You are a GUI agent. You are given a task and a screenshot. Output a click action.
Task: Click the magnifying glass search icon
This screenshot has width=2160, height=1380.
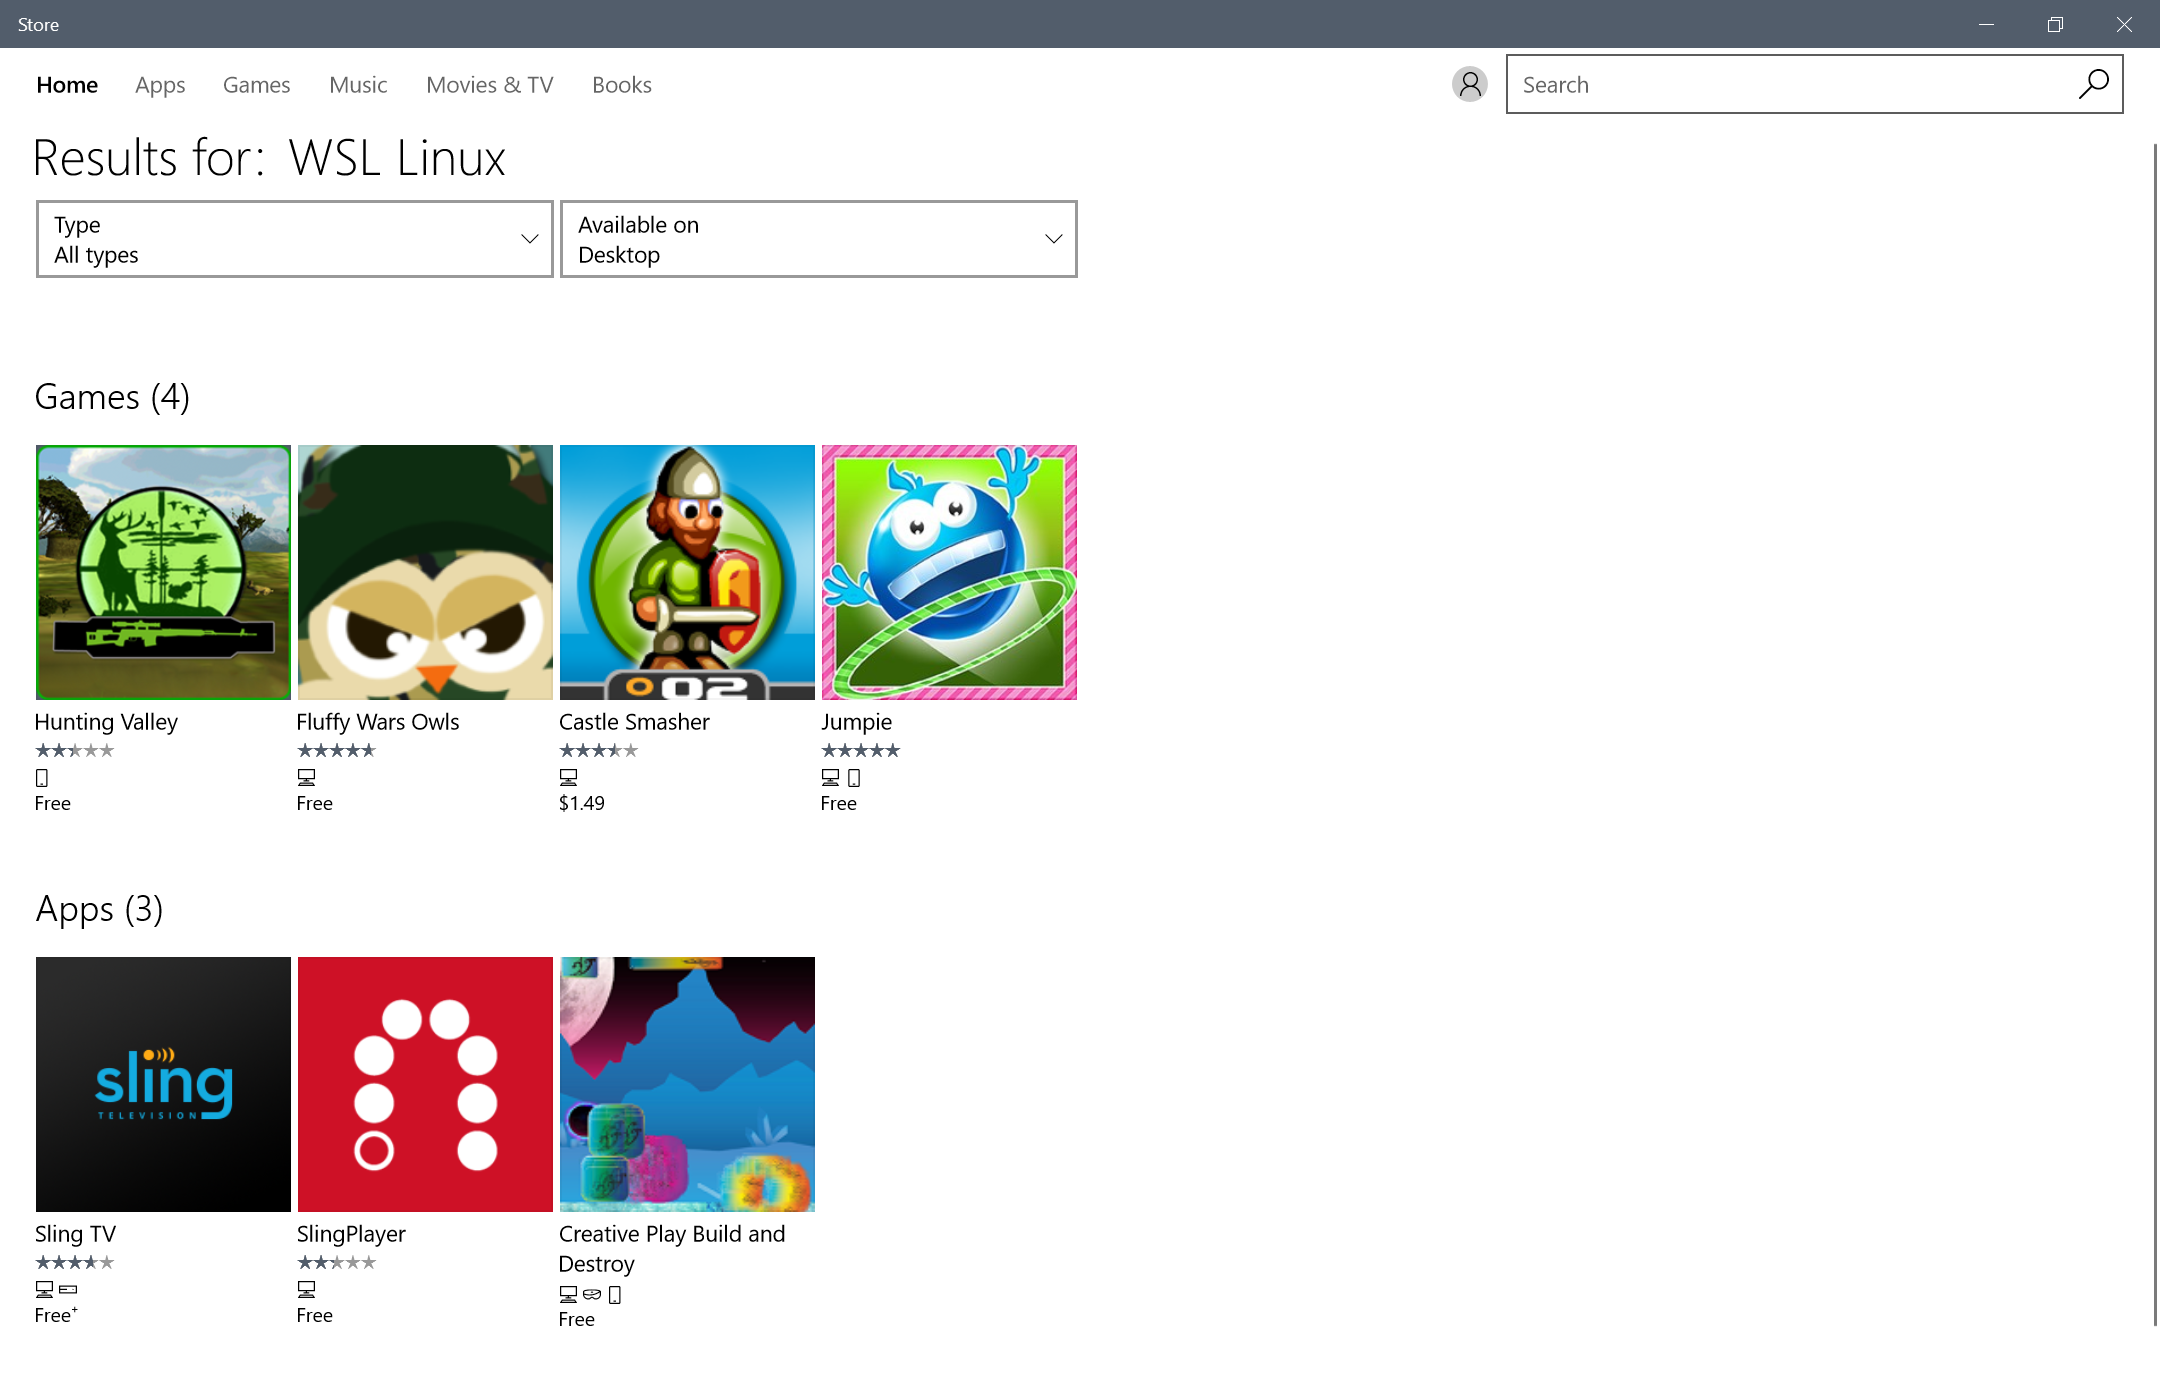tap(2093, 84)
